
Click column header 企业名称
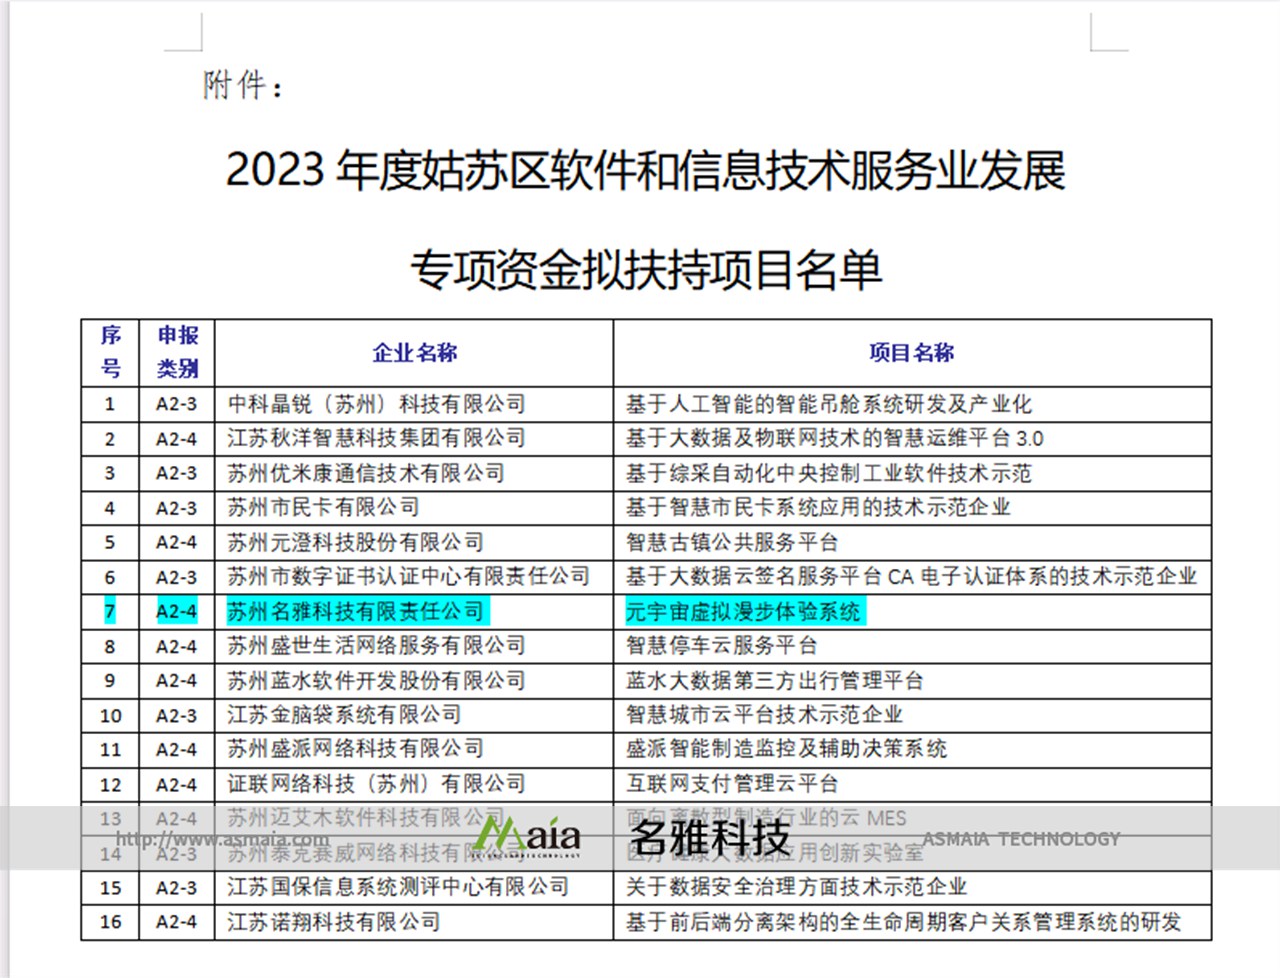coord(414,353)
